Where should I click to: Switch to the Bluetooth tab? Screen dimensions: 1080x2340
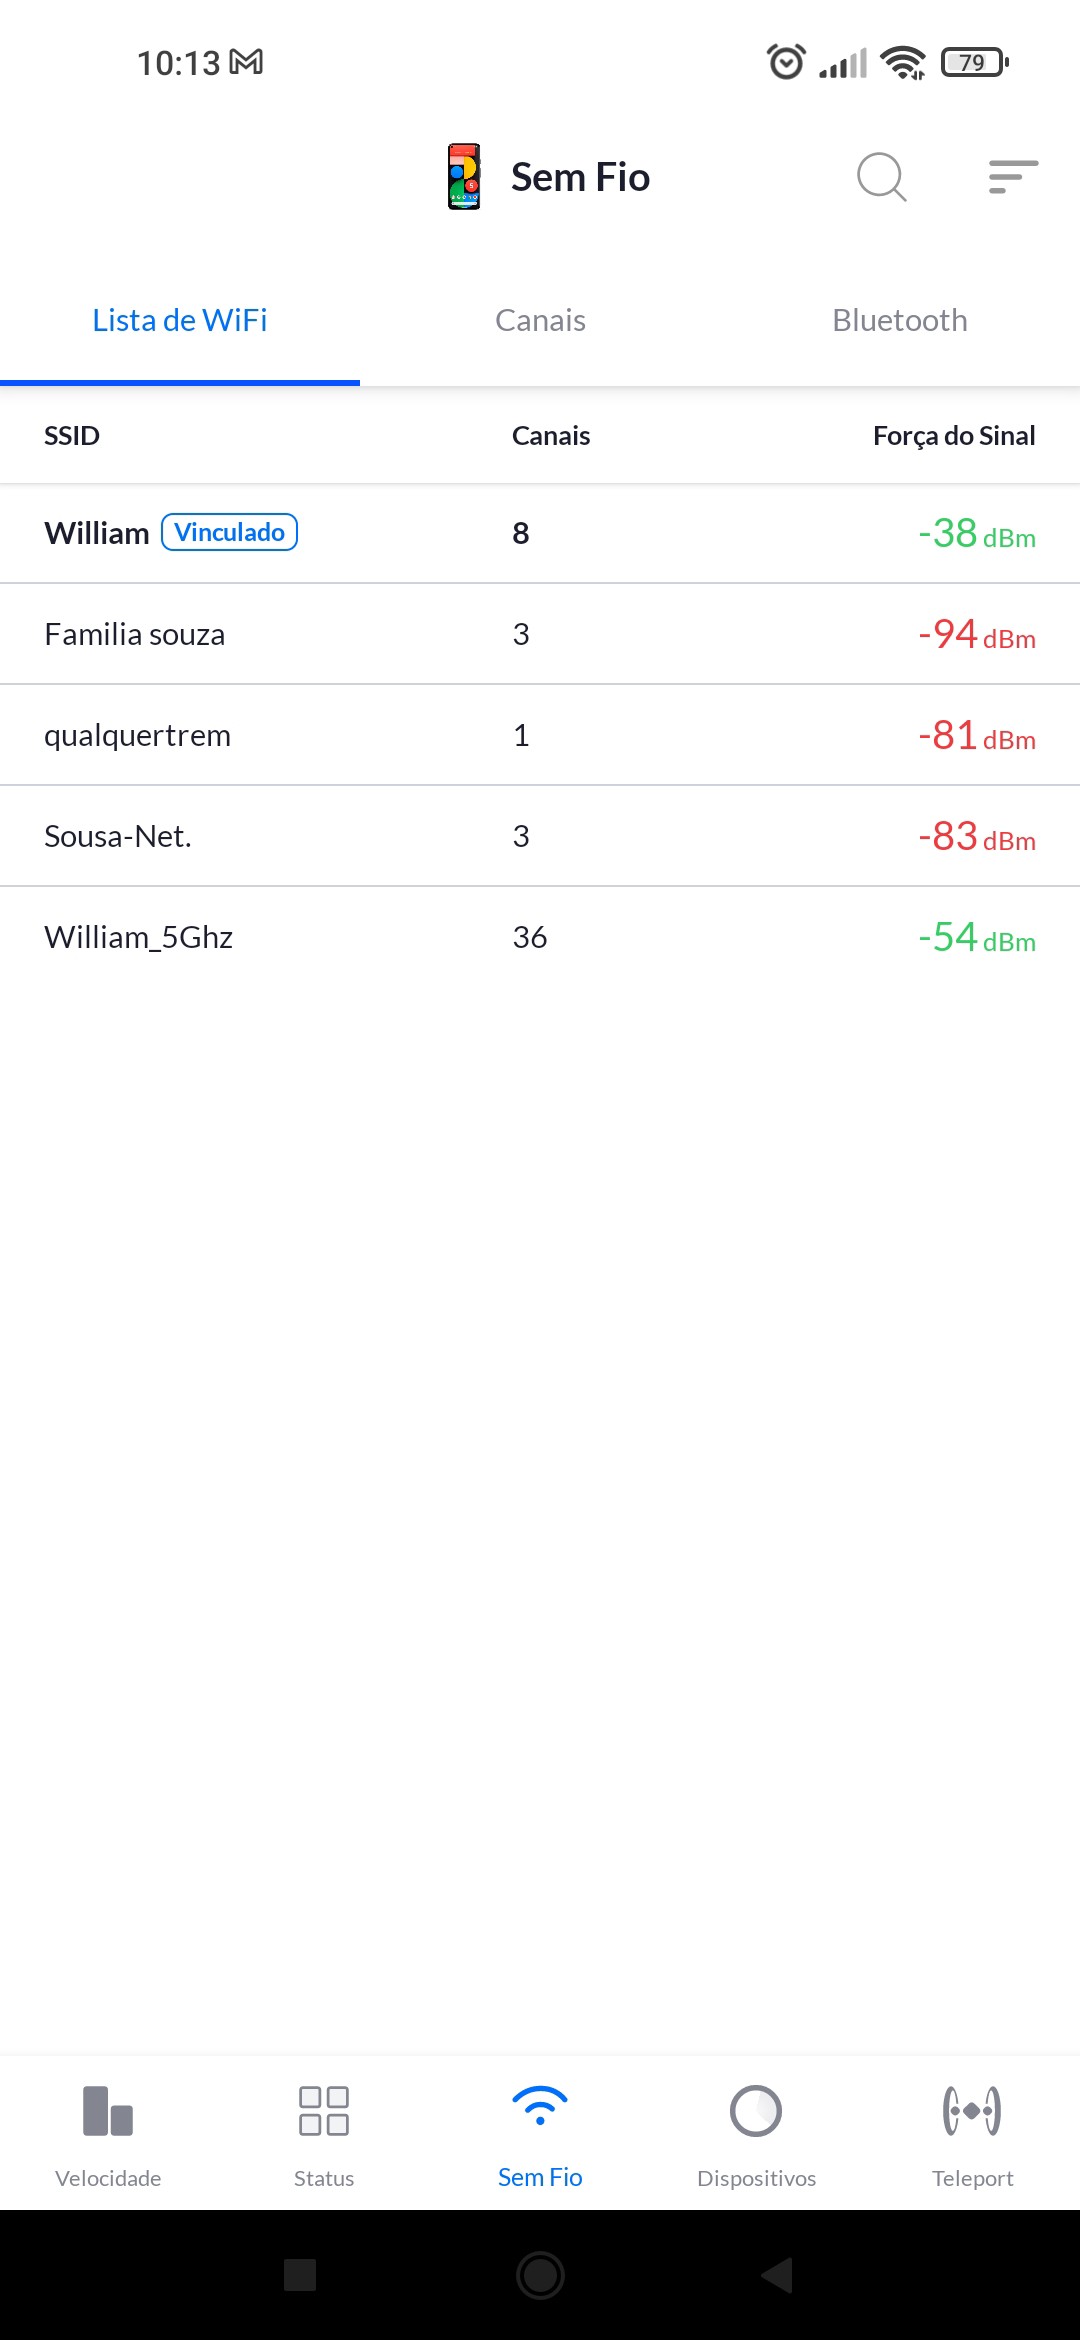(x=900, y=321)
